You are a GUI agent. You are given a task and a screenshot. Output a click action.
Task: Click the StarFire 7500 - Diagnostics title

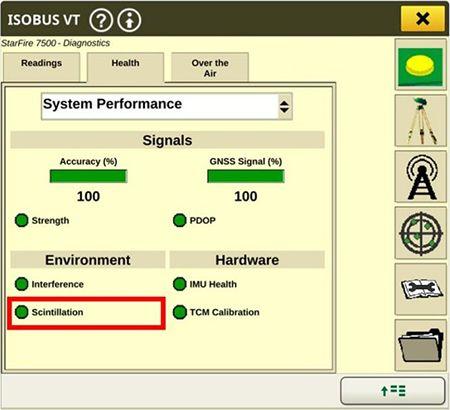click(x=55, y=43)
